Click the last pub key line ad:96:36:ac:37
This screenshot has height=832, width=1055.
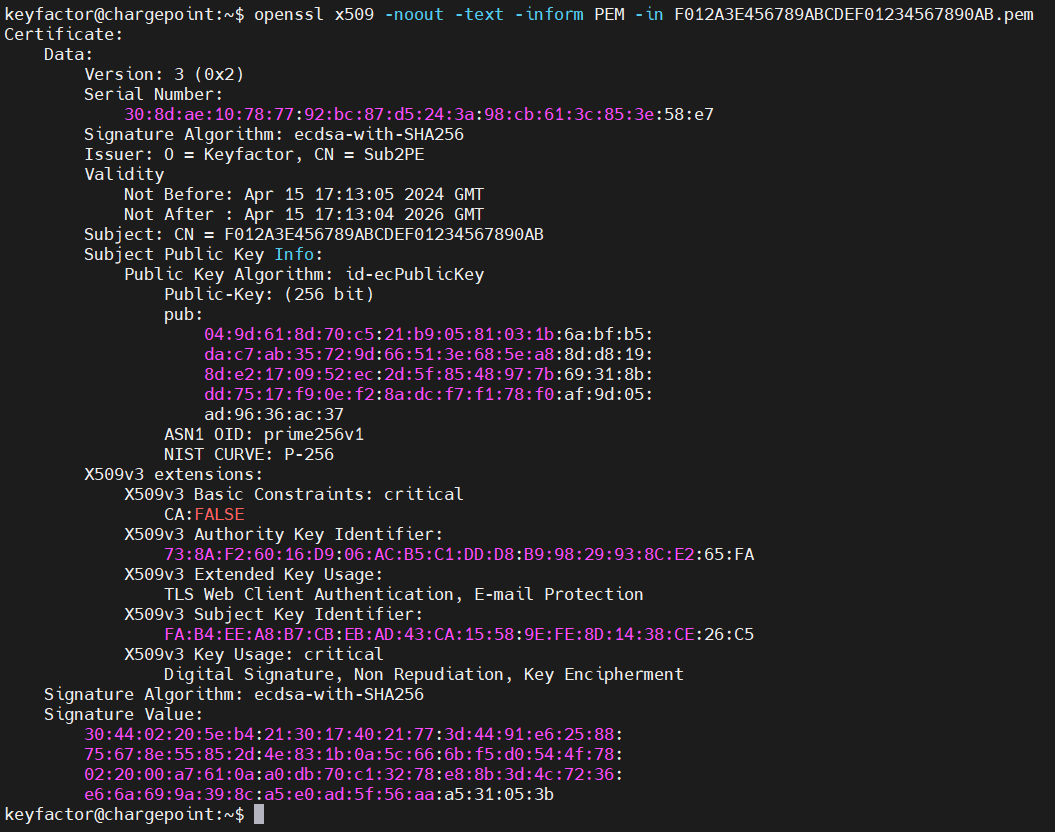tap(273, 414)
